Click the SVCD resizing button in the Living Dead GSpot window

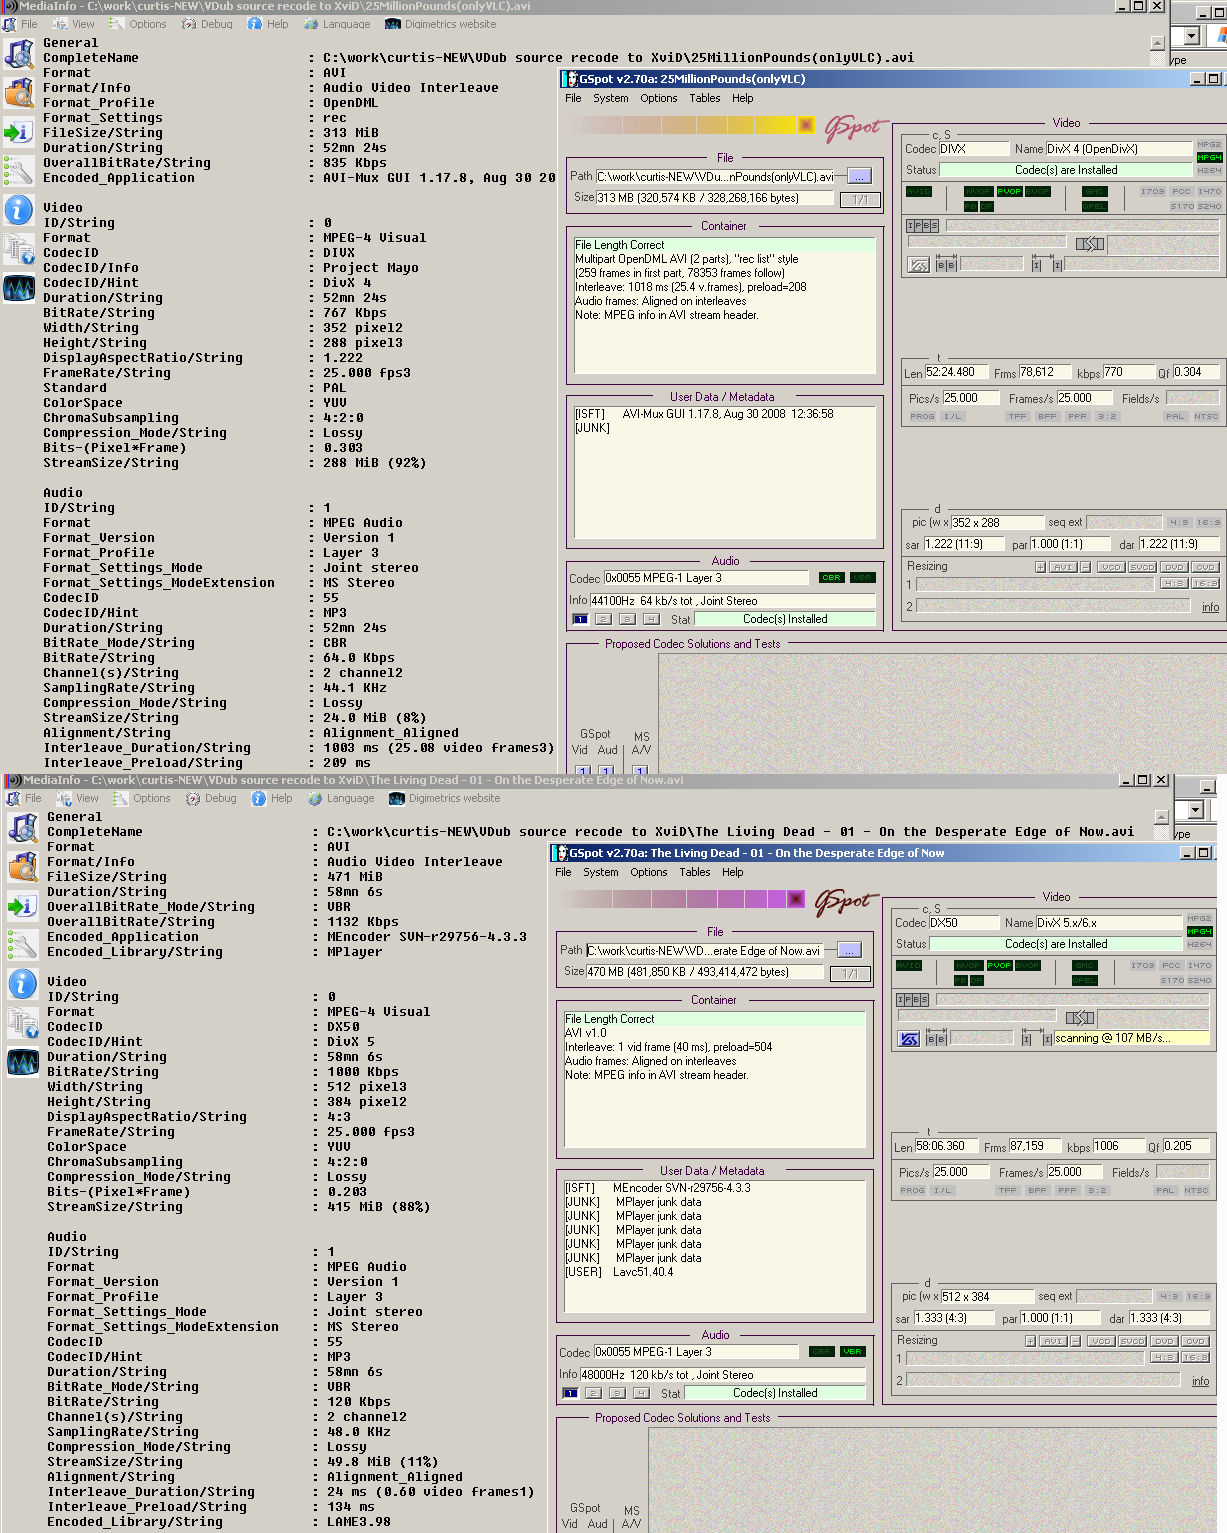[x=1132, y=1341]
